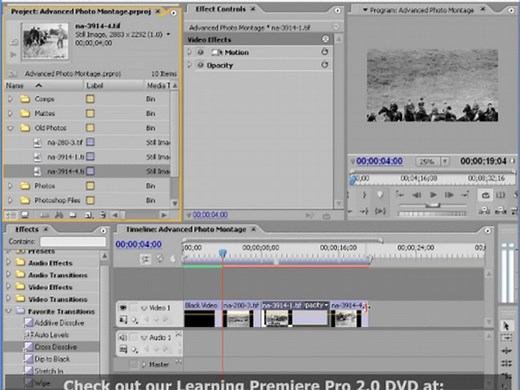Select the Track Select tool
Image resolution: width=520 pixels, height=390 pixels.
(506, 338)
